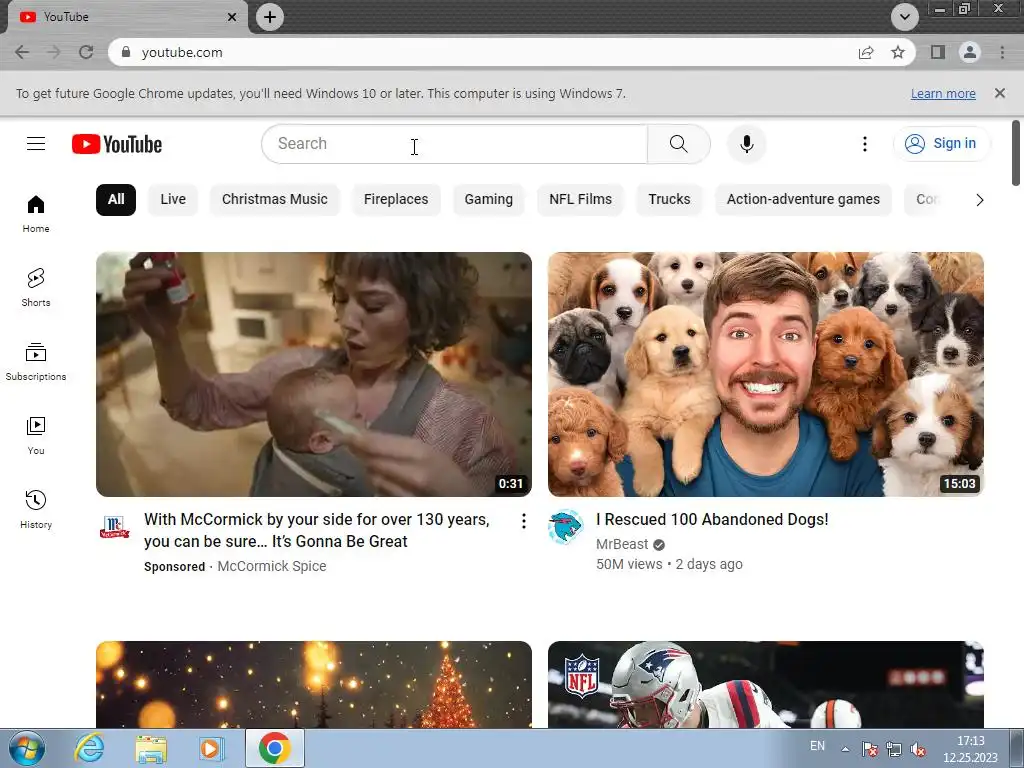
Task: Open Windows Explorer from taskbar
Action: pyautogui.click(x=151, y=748)
